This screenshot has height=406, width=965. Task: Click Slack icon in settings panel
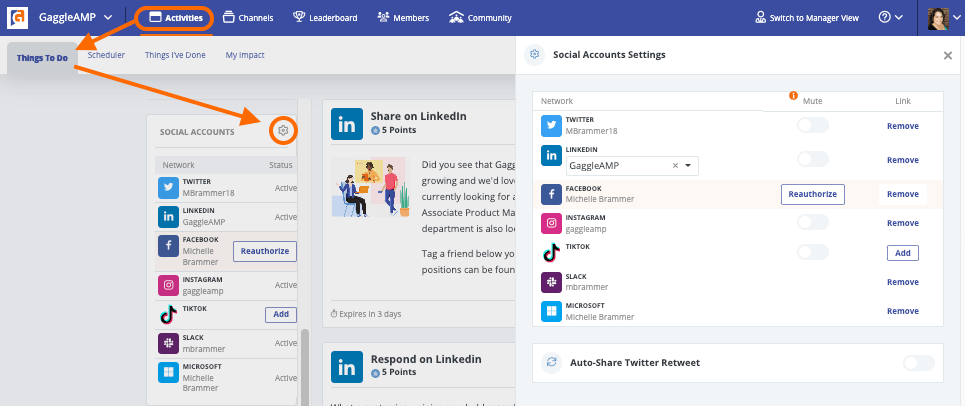[551, 282]
